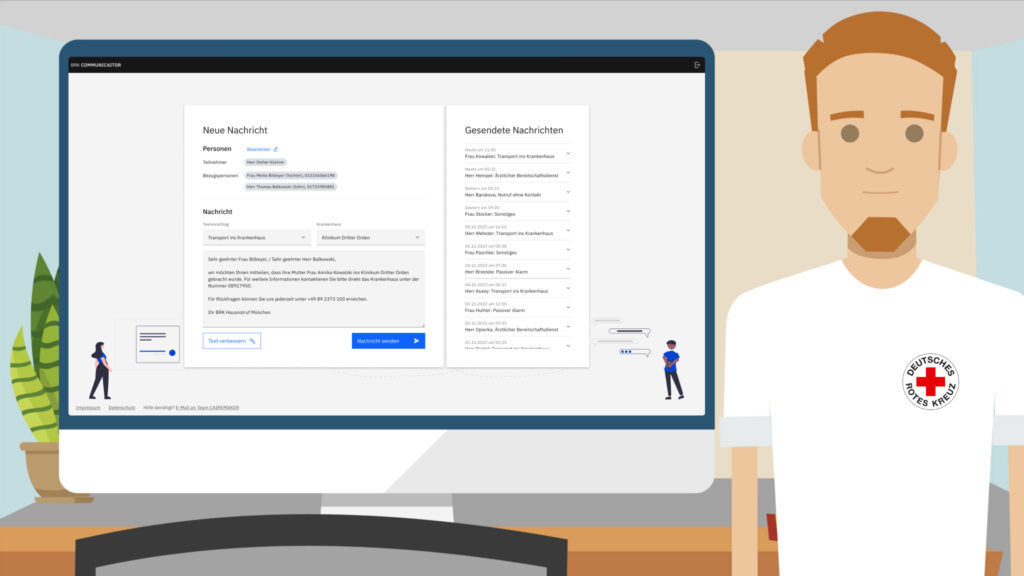Click the pencil icon next to Bearbeiten
The height and width of the screenshot is (576, 1024).
276,149
